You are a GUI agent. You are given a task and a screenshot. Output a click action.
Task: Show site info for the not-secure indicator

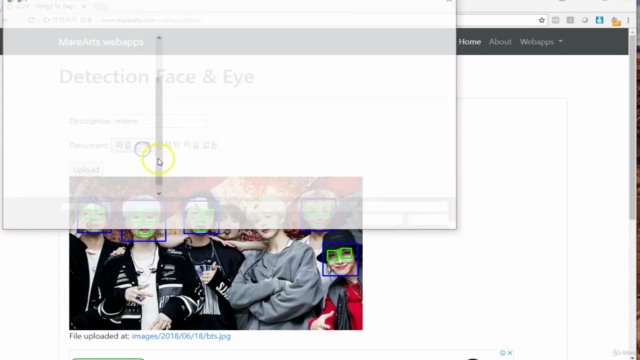[x=68, y=20]
